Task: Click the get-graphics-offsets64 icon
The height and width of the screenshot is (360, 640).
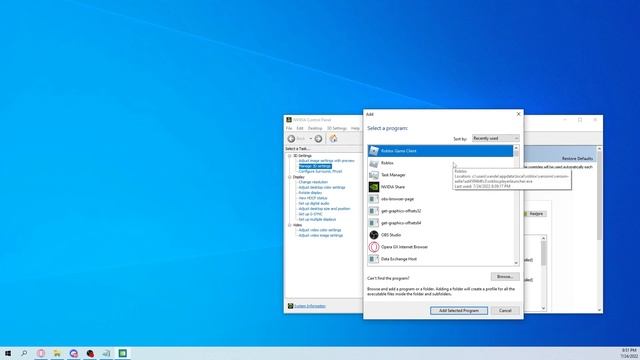Action: tap(373, 223)
